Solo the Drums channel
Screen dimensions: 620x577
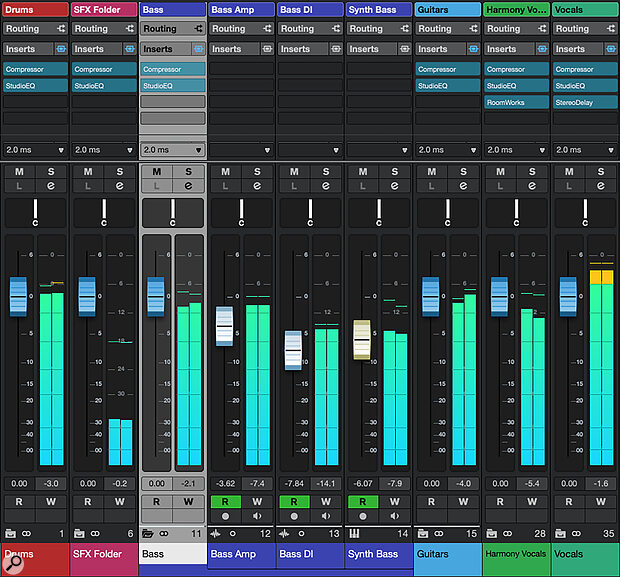(51, 172)
